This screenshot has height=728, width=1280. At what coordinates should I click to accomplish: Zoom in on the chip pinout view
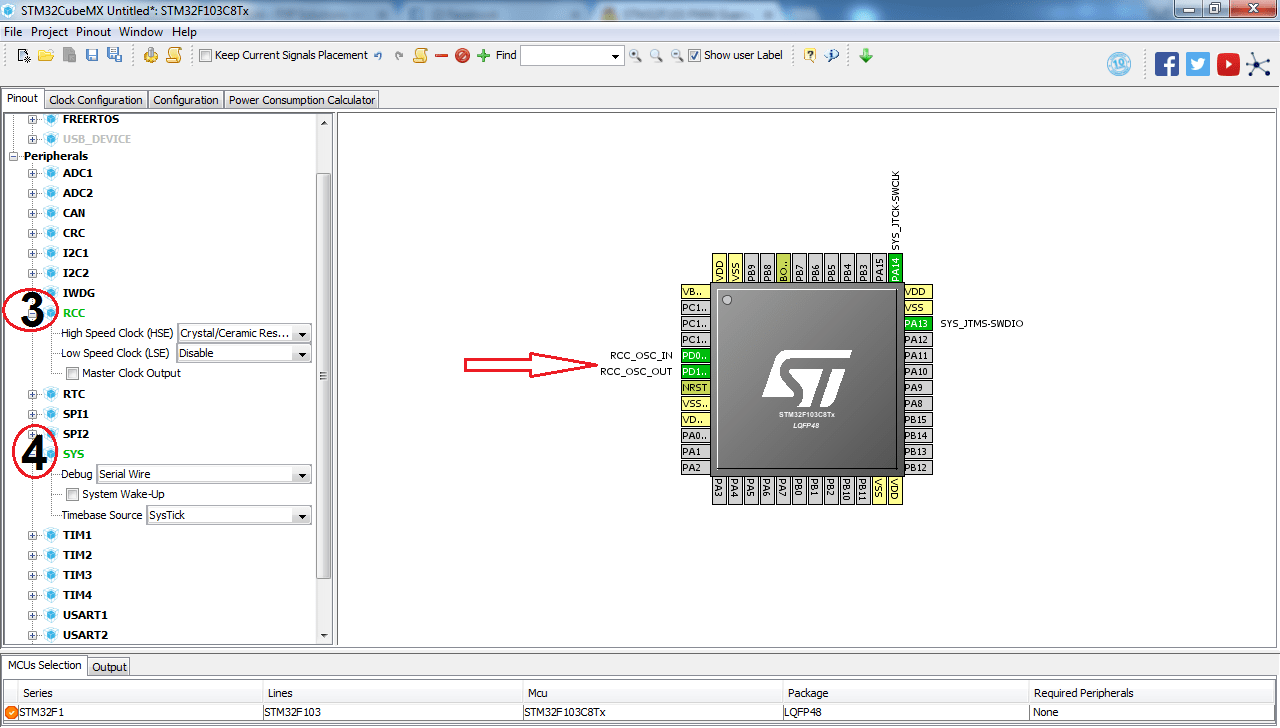(x=635, y=55)
